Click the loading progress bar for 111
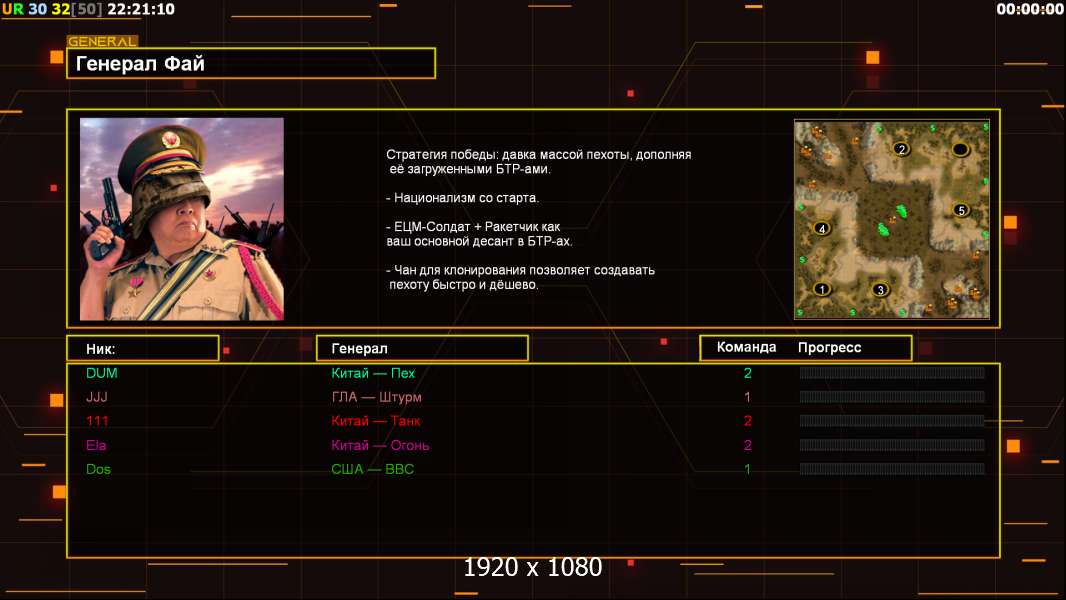Screen dimensions: 1066x600 [892, 421]
